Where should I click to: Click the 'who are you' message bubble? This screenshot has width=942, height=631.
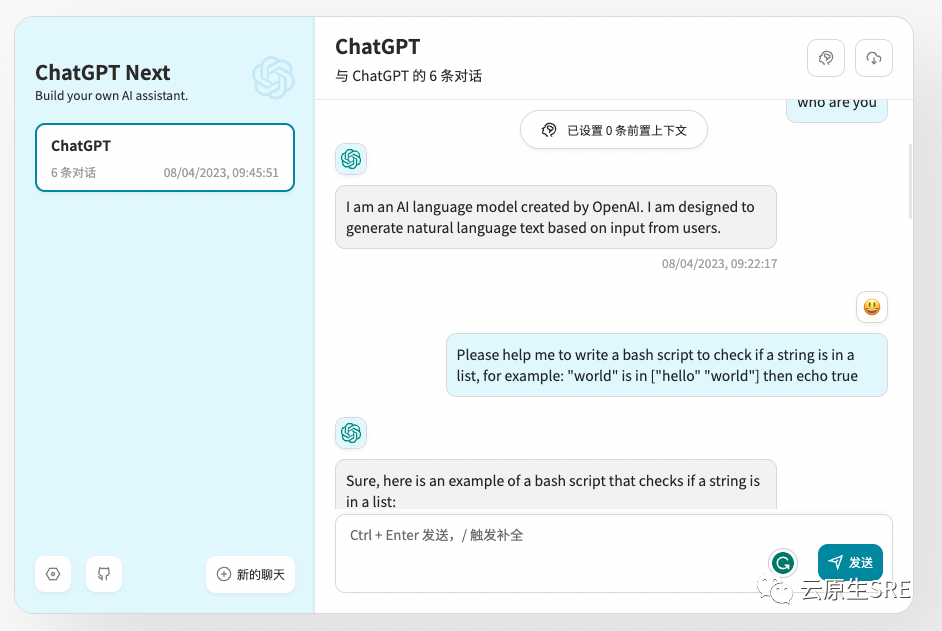[x=837, y=110]
